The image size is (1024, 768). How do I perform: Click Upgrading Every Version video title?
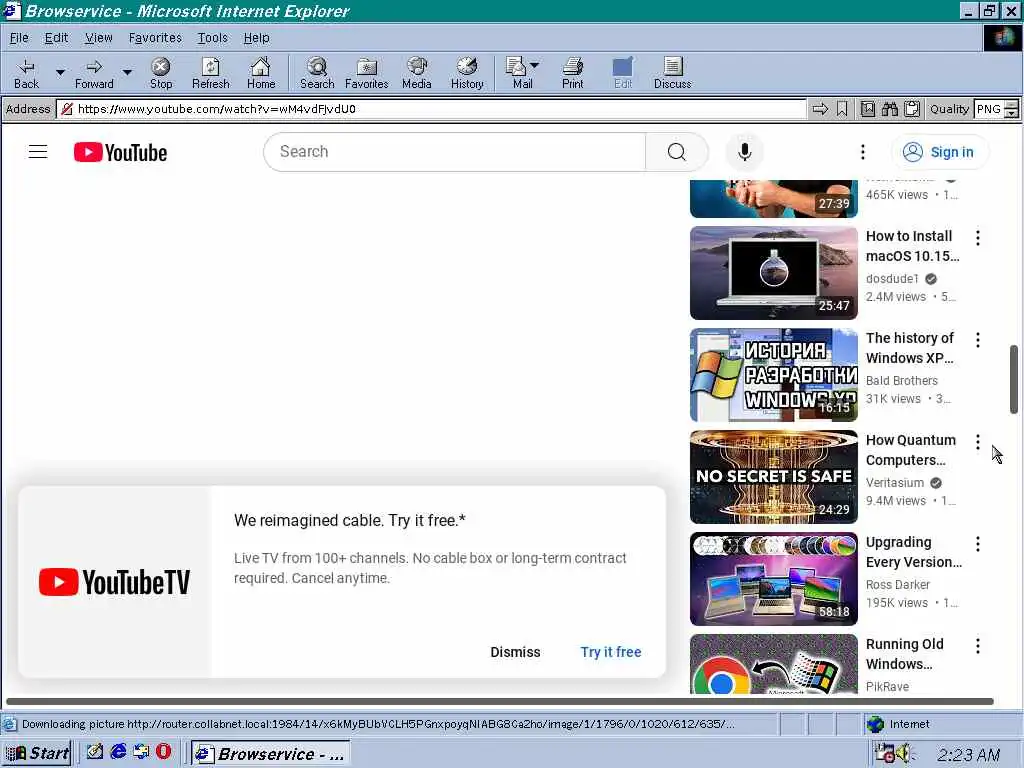click(914, 552)
